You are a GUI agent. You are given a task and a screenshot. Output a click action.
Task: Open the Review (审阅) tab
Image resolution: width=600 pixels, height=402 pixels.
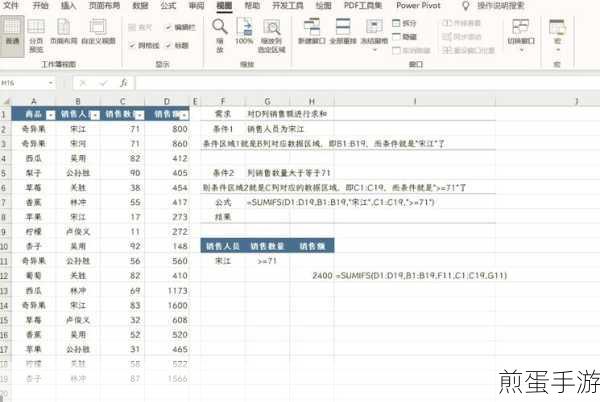point(196,6)
